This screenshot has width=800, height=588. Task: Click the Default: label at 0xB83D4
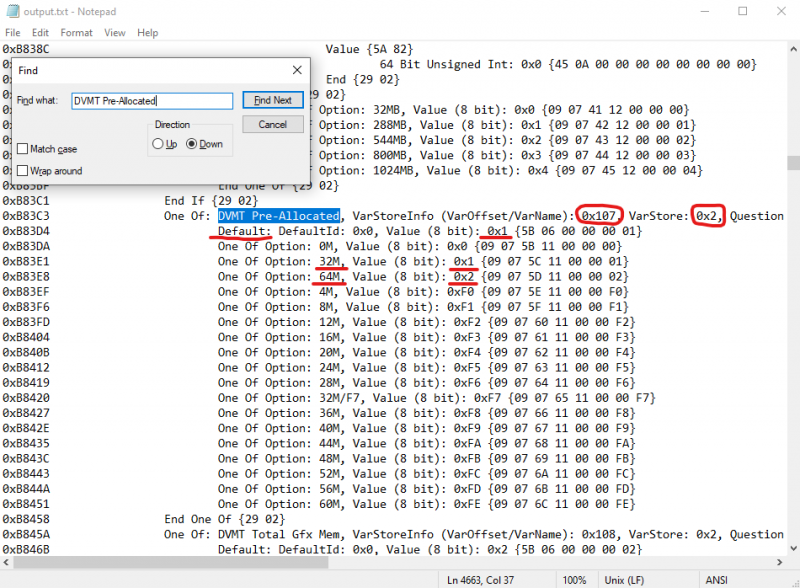(245, 231)
